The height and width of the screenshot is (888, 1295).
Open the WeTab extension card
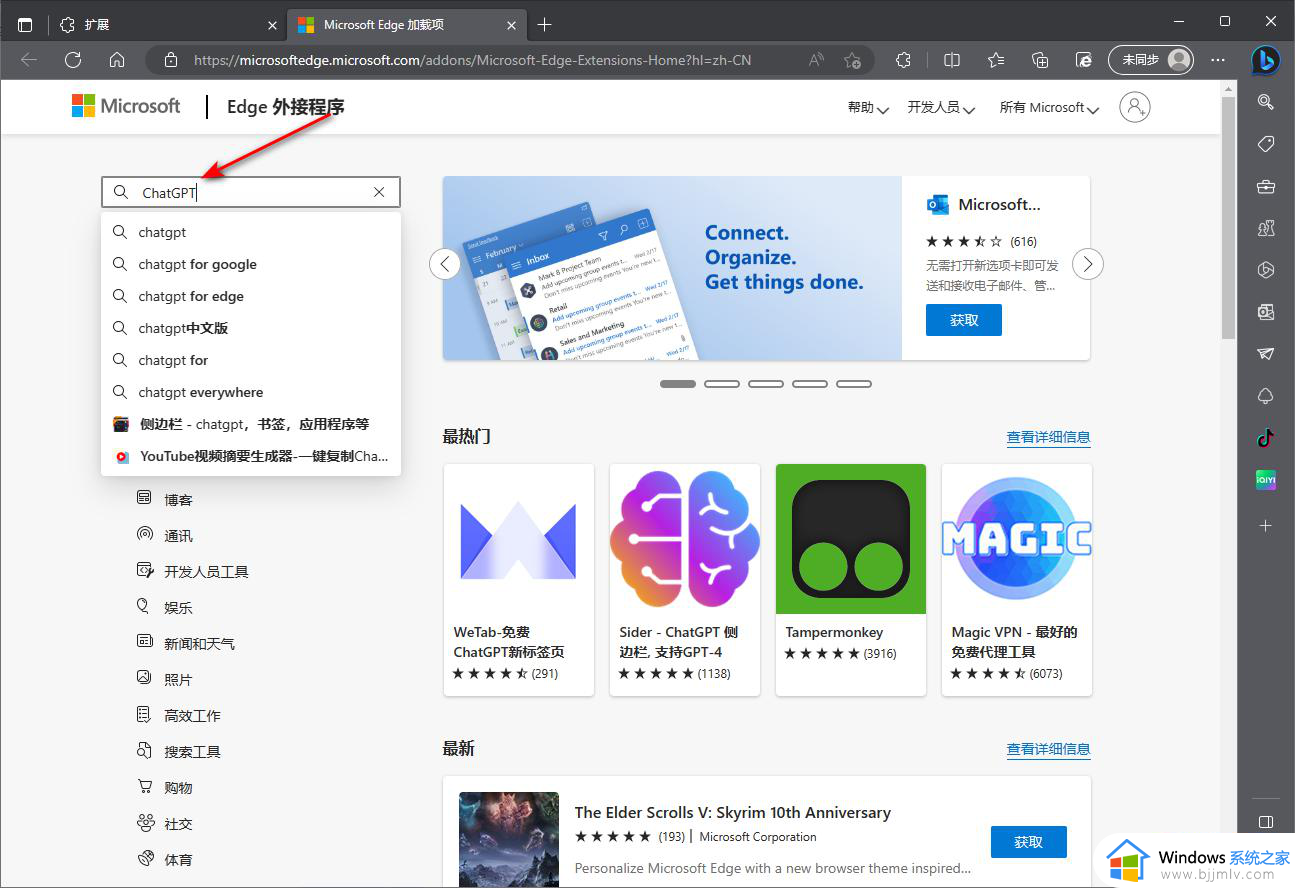coord(519,580)
